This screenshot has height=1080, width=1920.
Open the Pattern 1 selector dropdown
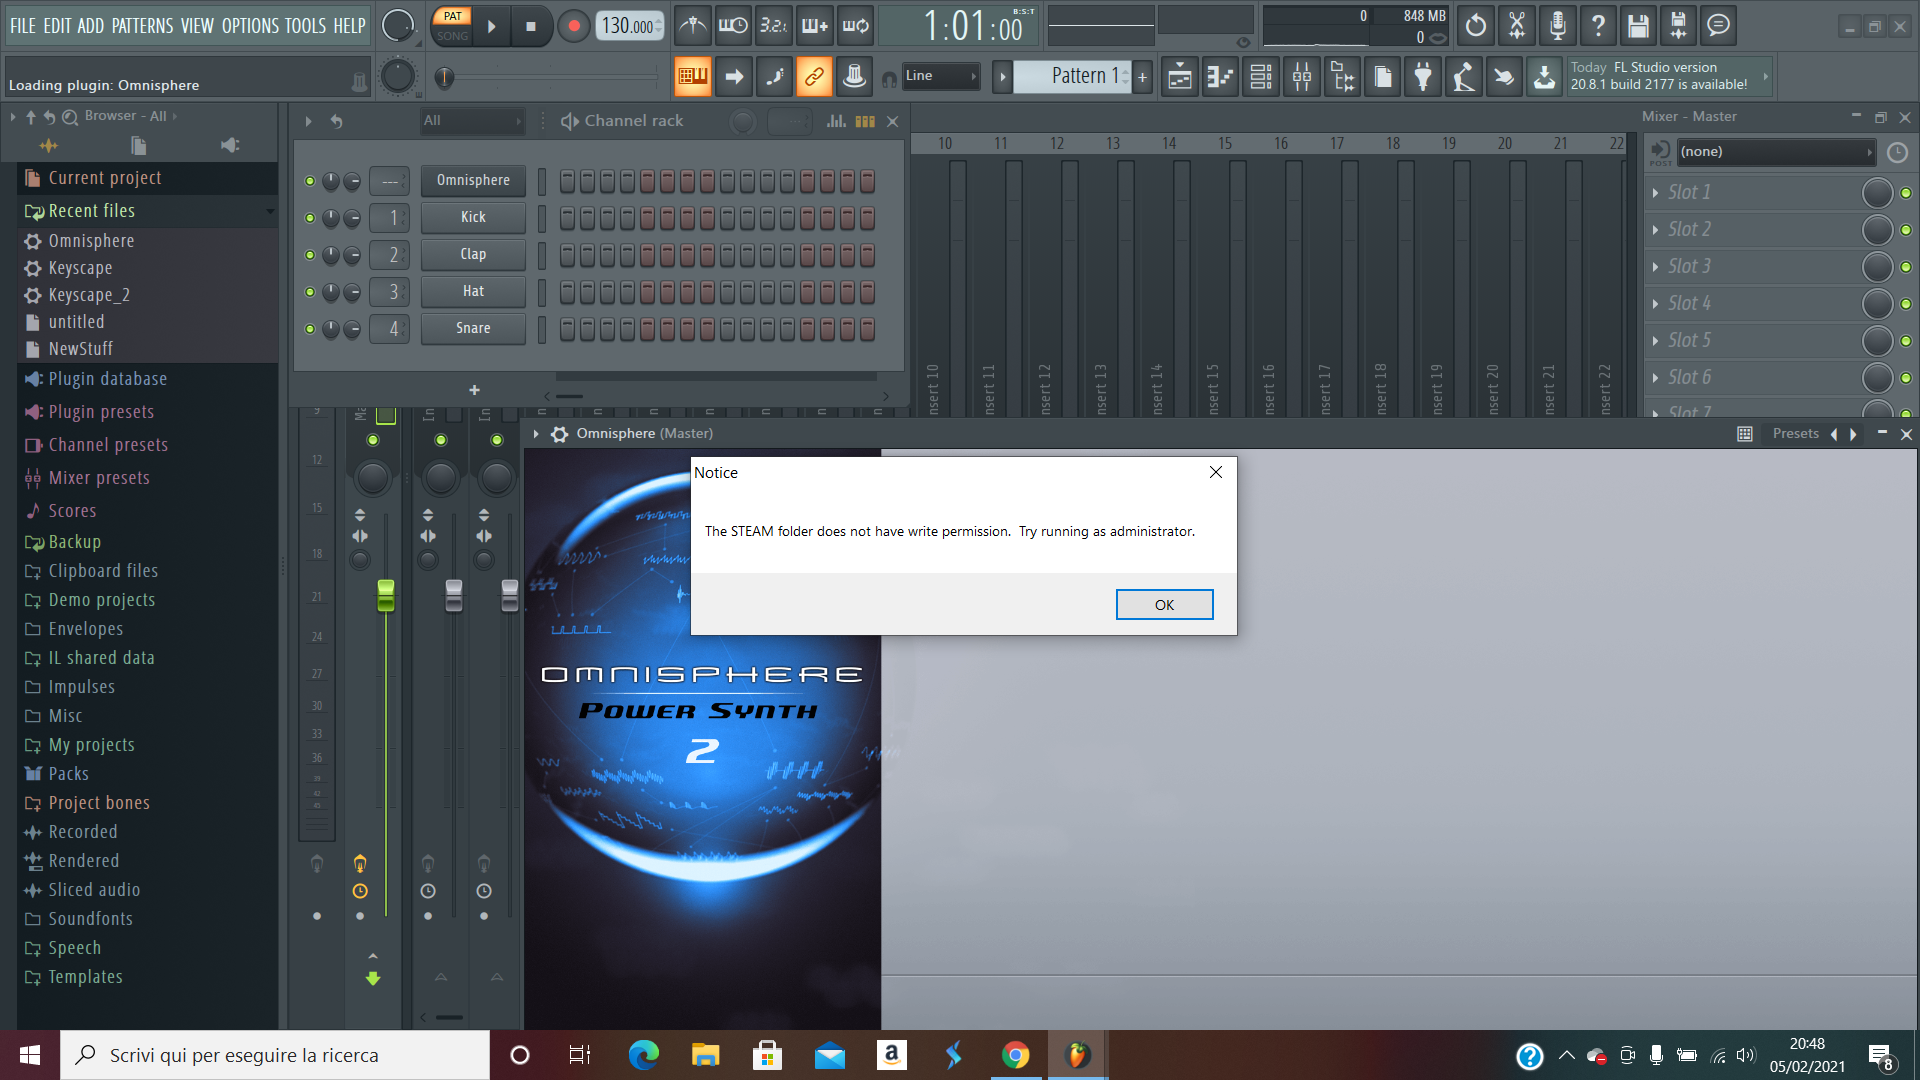tap(1072, 76)
